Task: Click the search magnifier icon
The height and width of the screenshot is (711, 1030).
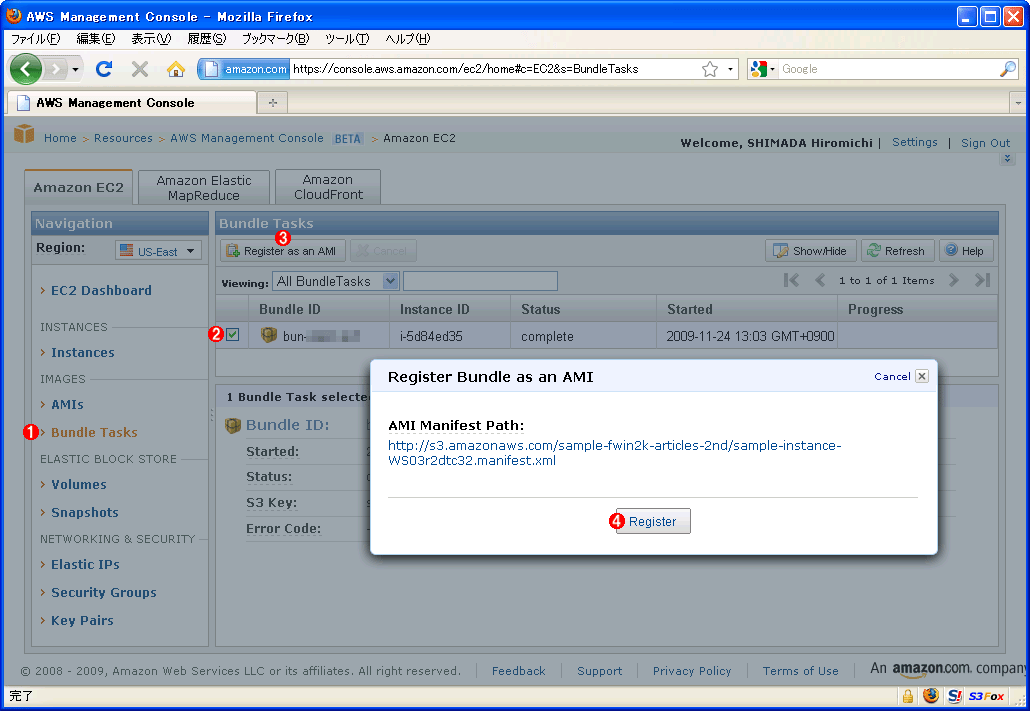Action: (x=1008, y=69)
